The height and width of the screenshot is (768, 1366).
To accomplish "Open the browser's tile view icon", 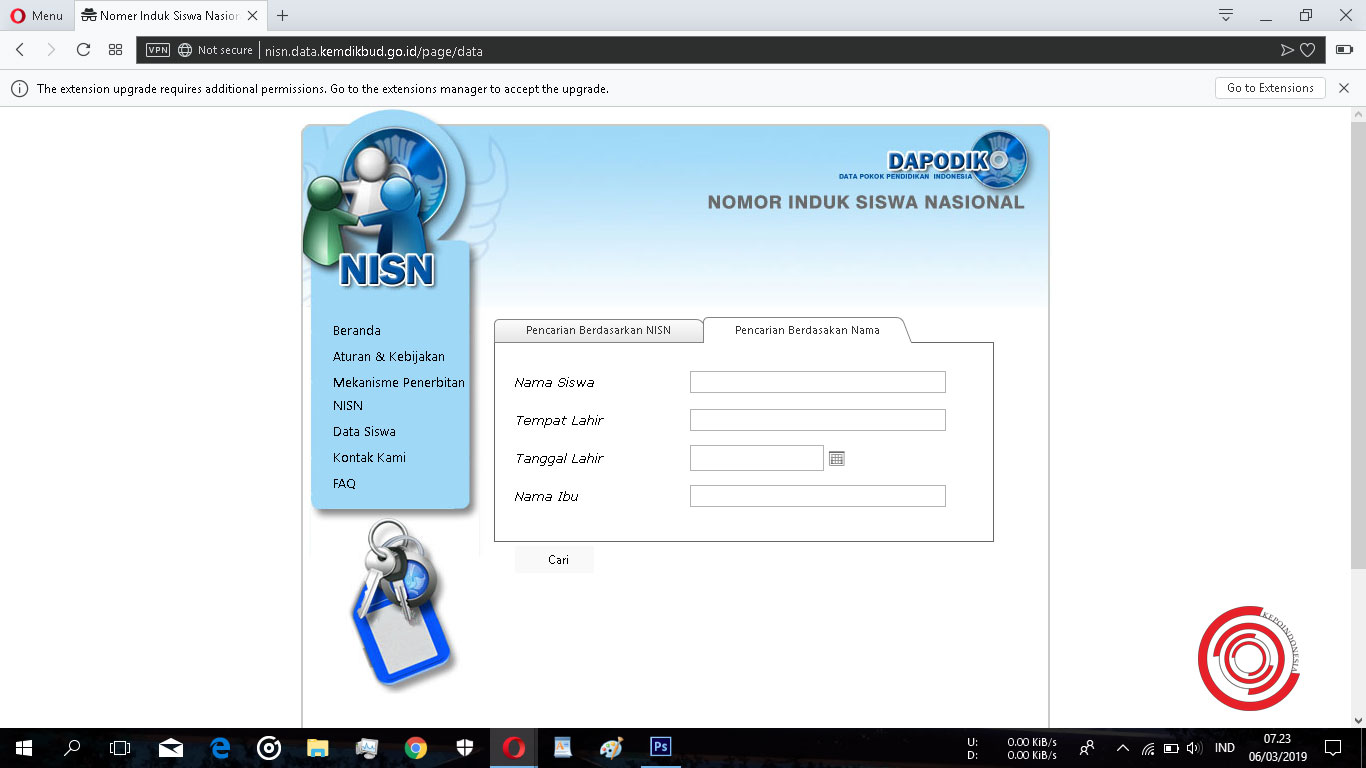I will pos(114,49).
